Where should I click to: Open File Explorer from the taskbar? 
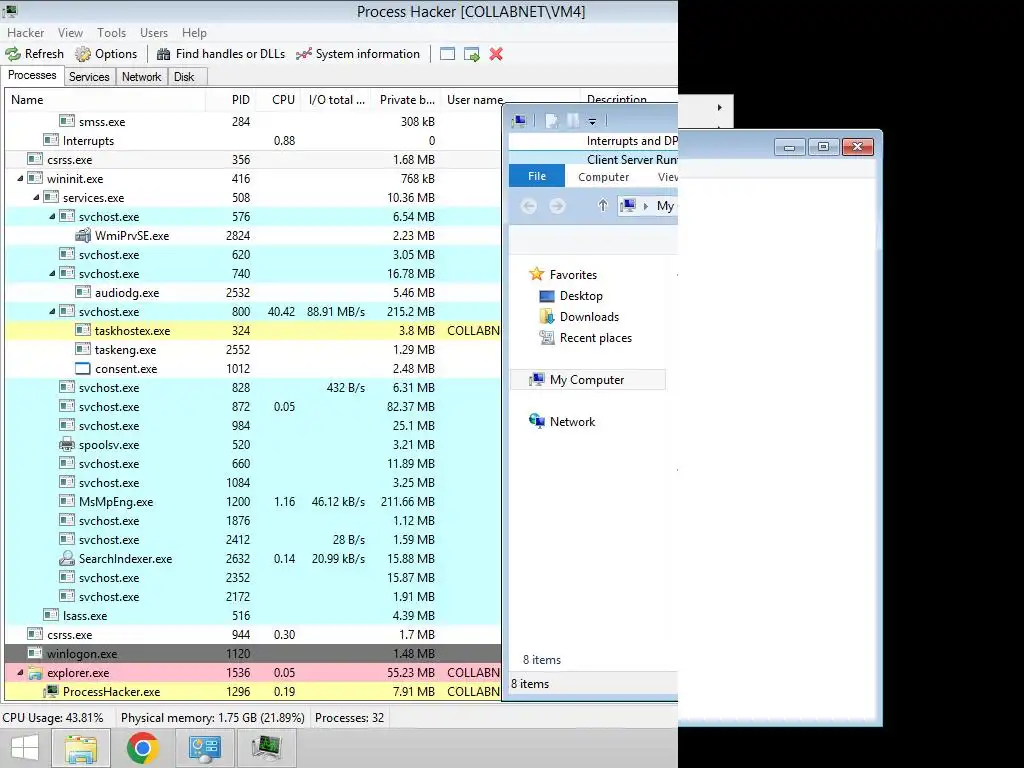coord(80,748)
